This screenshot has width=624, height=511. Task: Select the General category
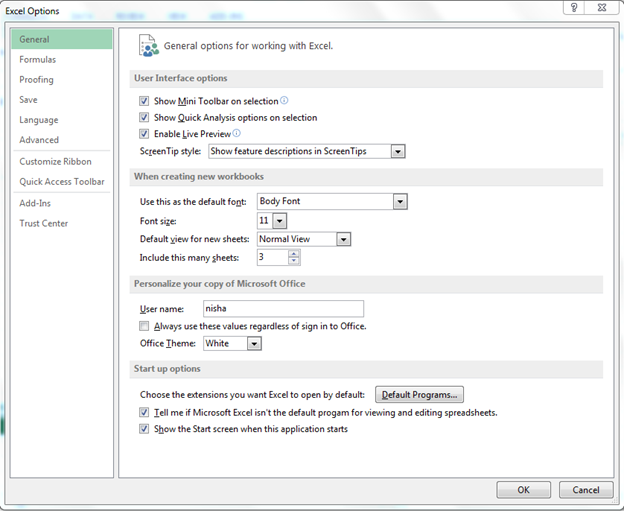click(x=62, y=39)
